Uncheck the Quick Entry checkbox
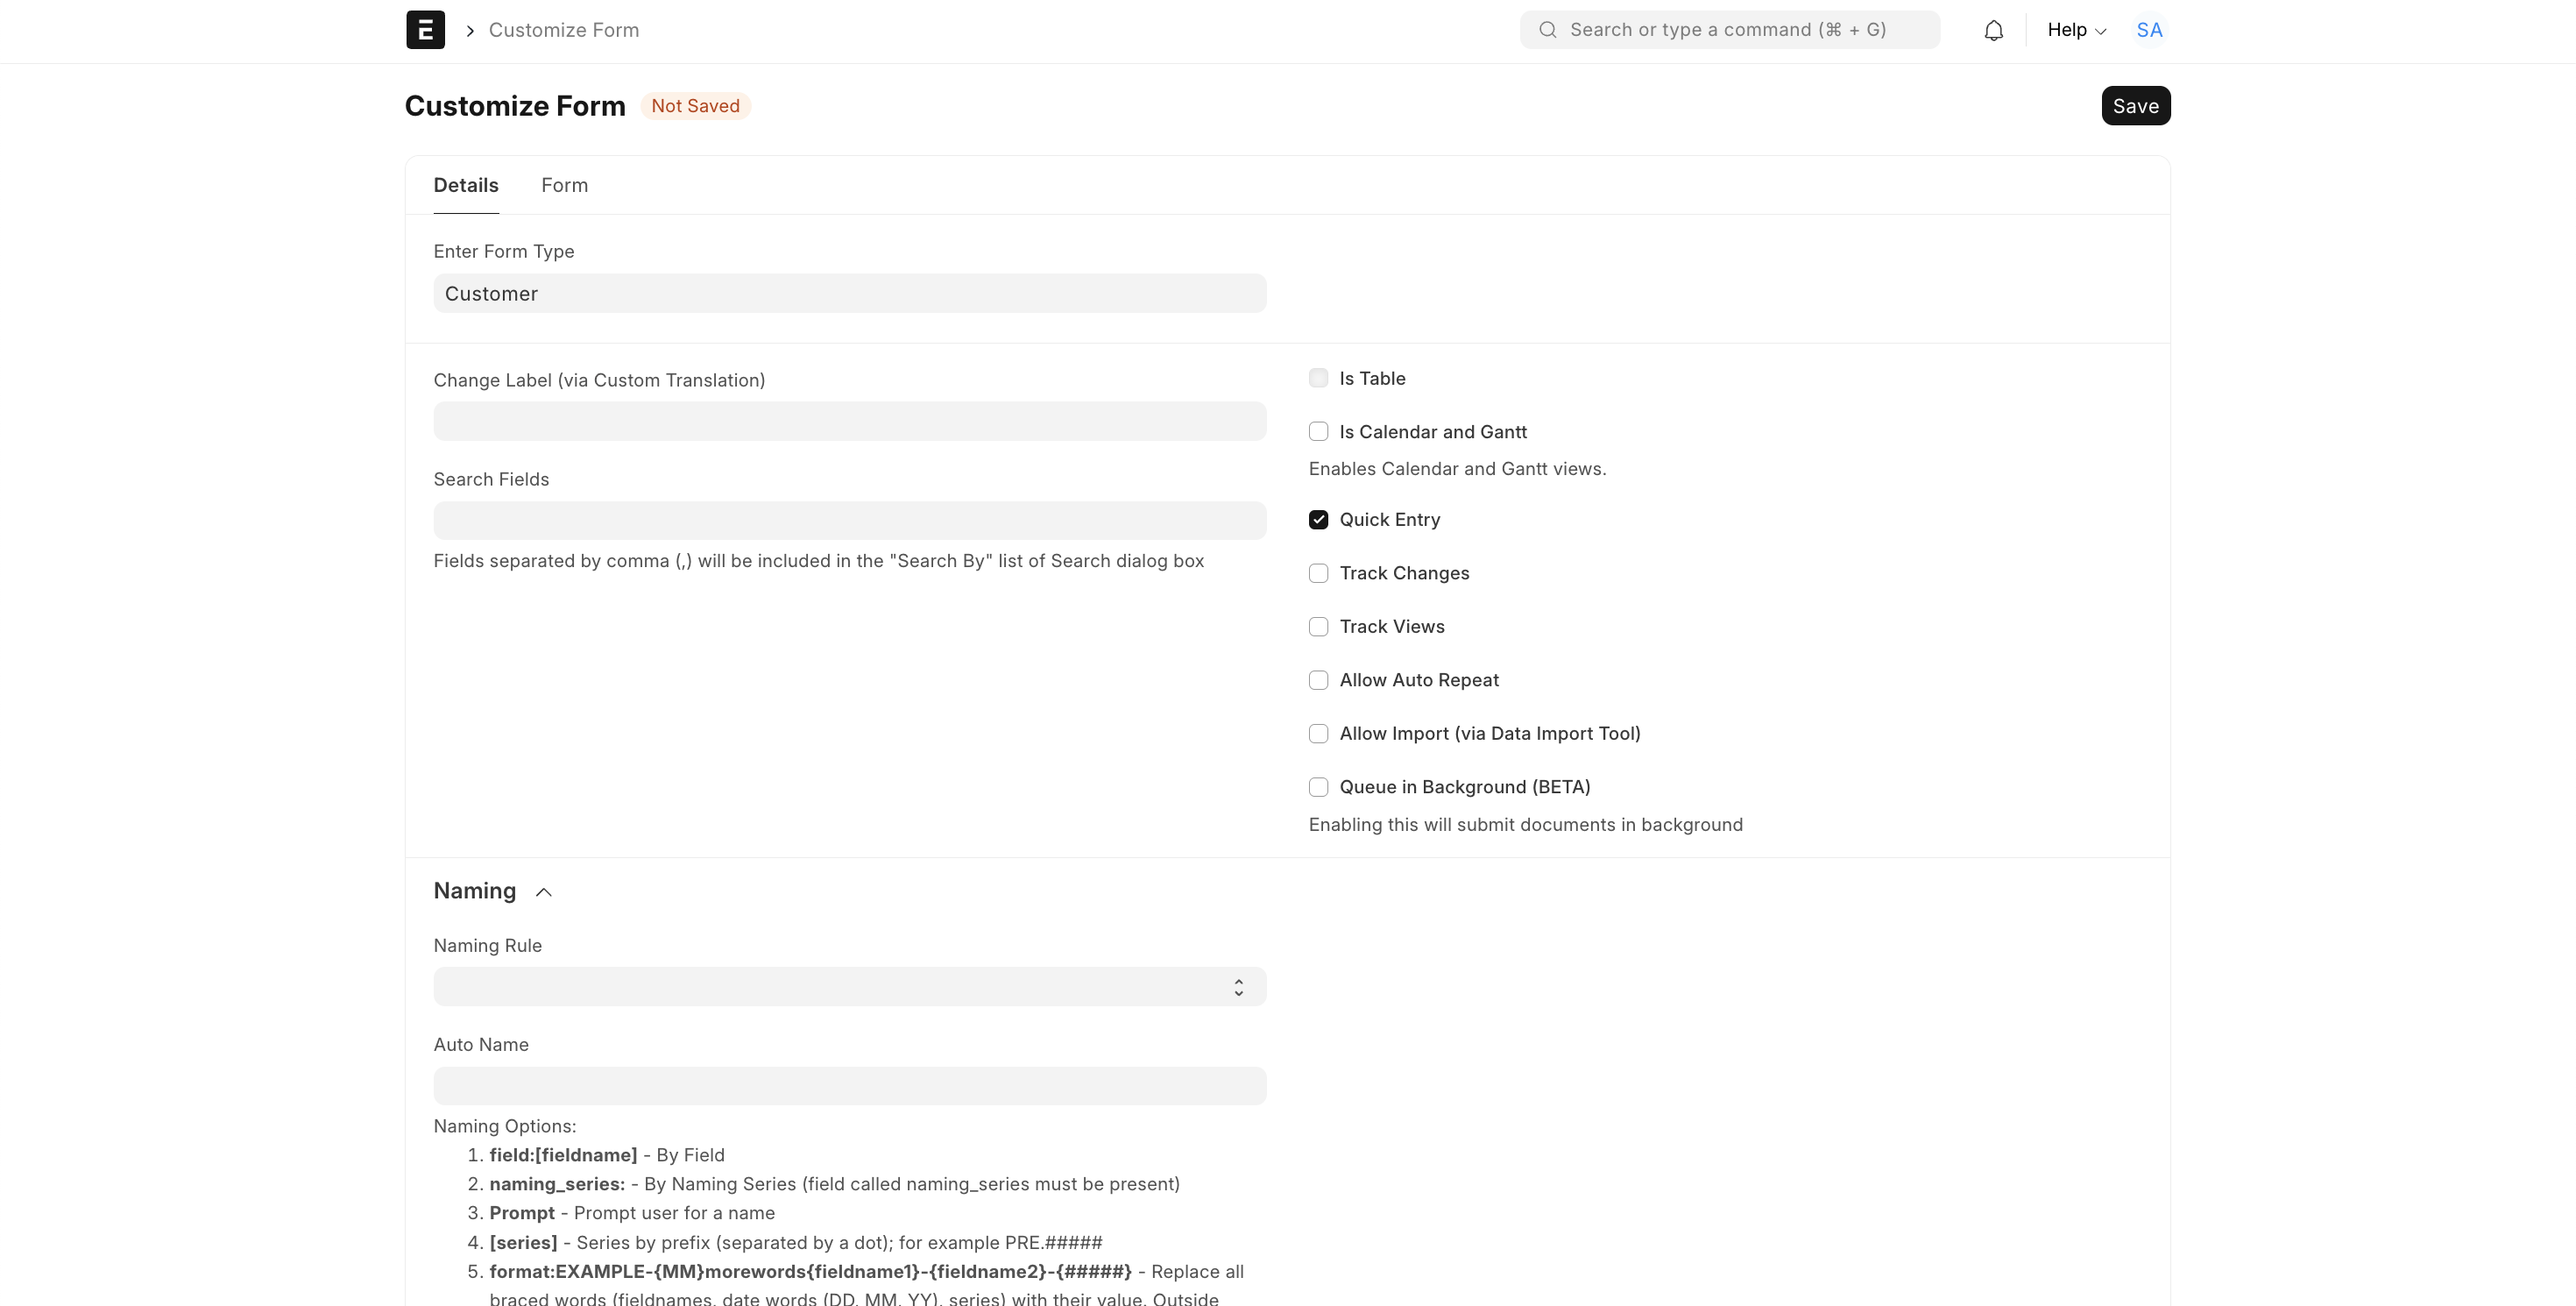Screen dimensions: 2576x1306 (1318, 520)
